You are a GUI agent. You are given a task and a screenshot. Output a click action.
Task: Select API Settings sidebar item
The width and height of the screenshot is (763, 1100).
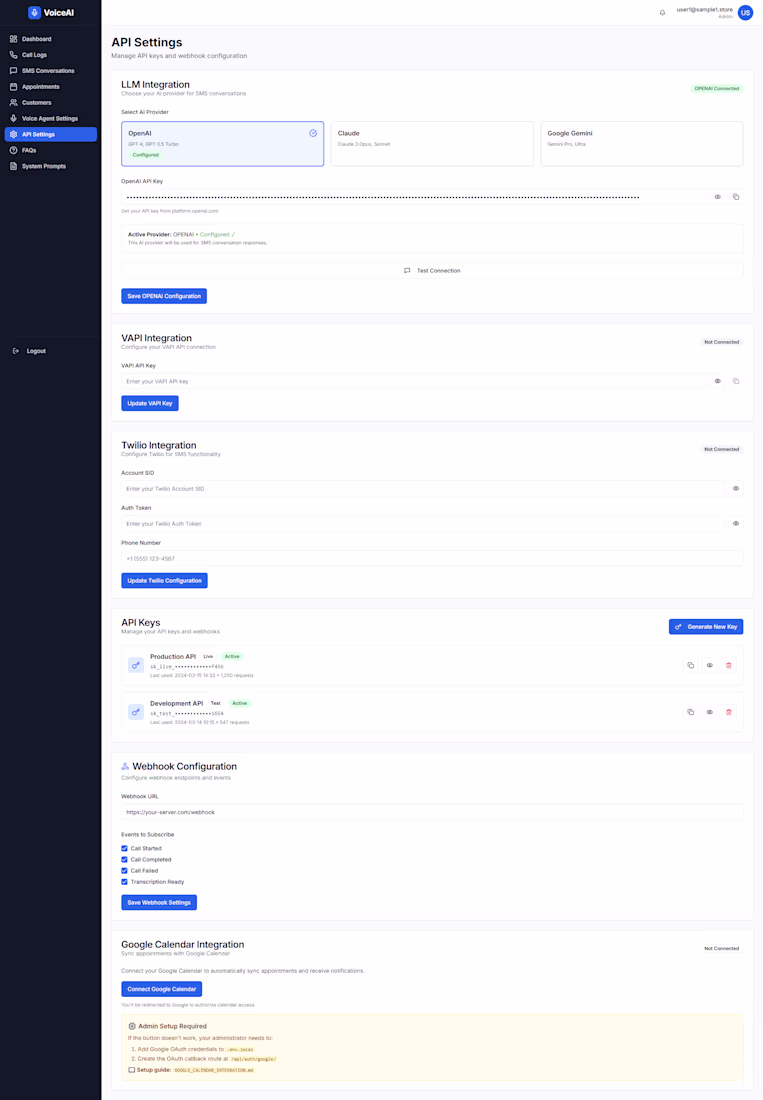tap(50, 134)
